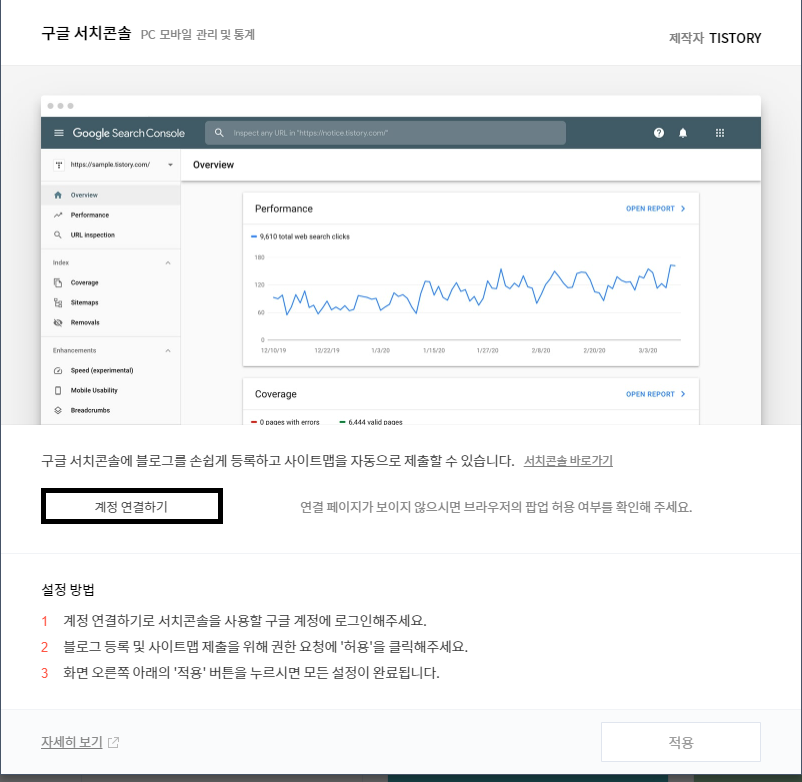Select URL inspection in the sidebar
This screenshot has width=802, height=782.
[110, 235]
